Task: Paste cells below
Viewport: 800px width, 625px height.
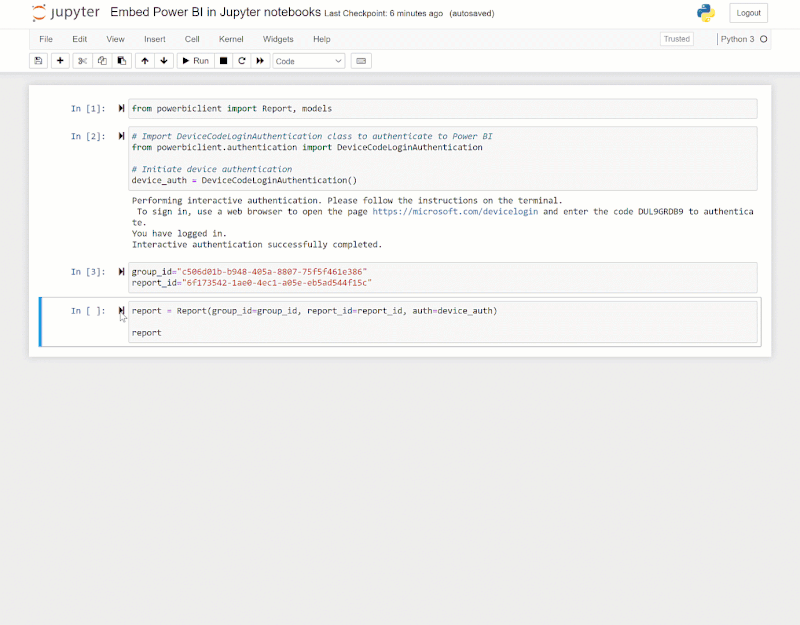Action: (122, 61)
